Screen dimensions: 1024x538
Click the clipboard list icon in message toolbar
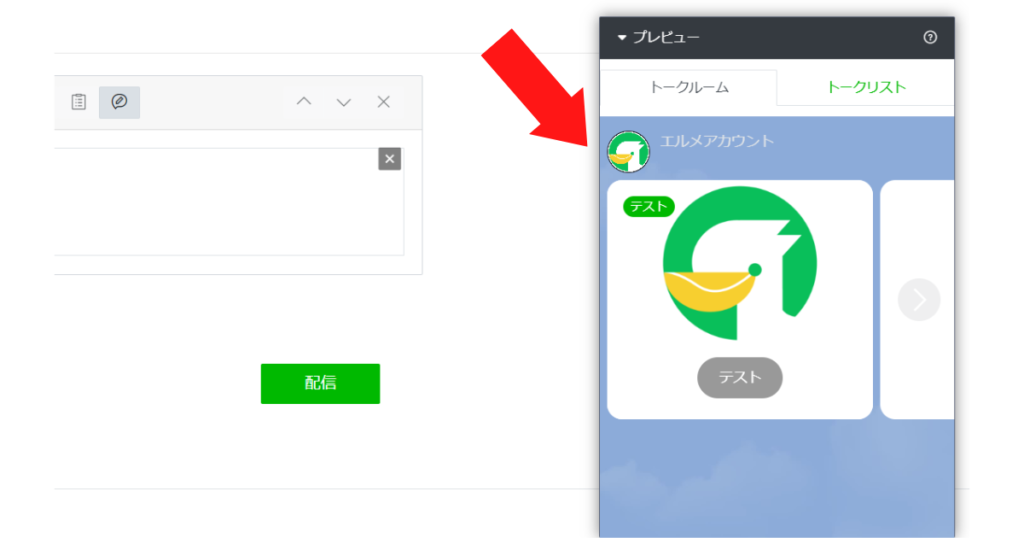point(79,102)
